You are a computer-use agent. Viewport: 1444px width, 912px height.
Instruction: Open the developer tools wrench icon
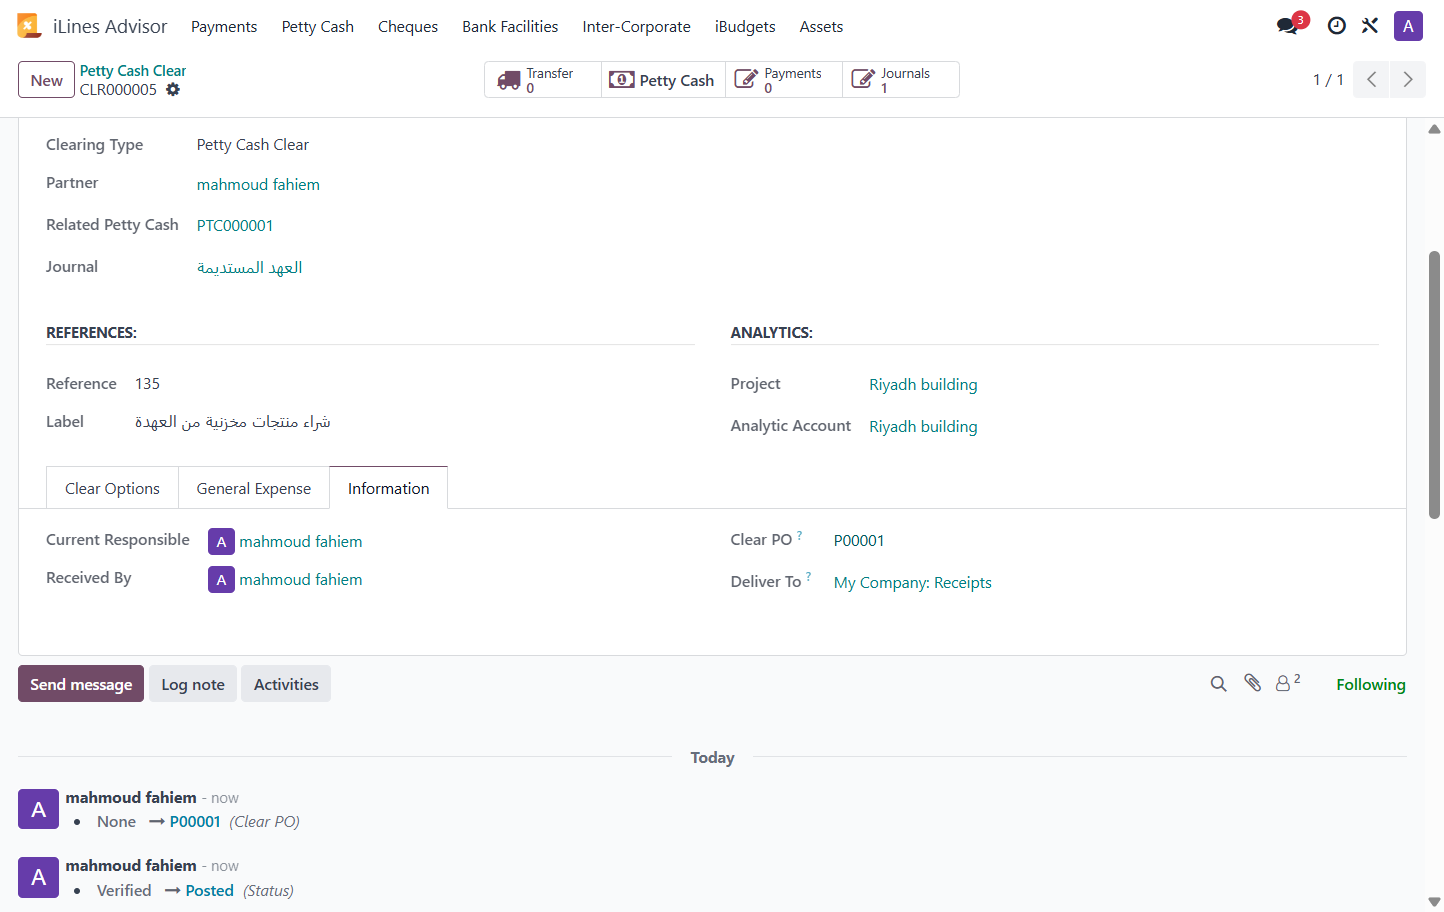[1370, 26]
